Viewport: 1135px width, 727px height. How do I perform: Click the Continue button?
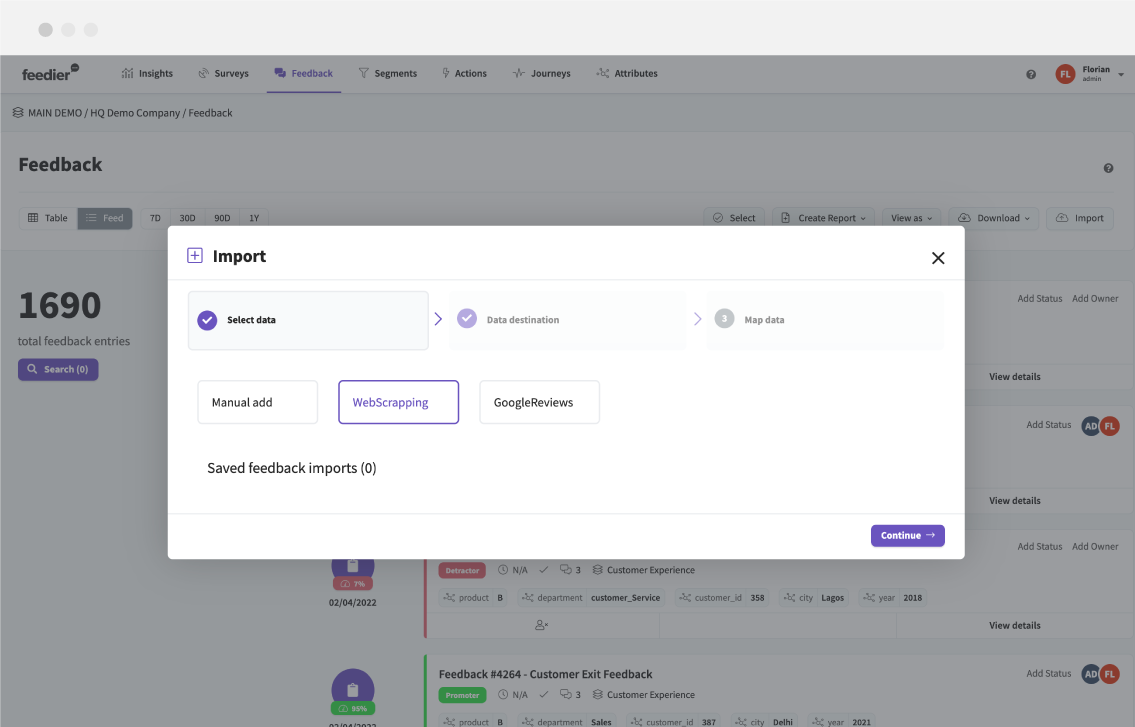(x=907, y=535)
